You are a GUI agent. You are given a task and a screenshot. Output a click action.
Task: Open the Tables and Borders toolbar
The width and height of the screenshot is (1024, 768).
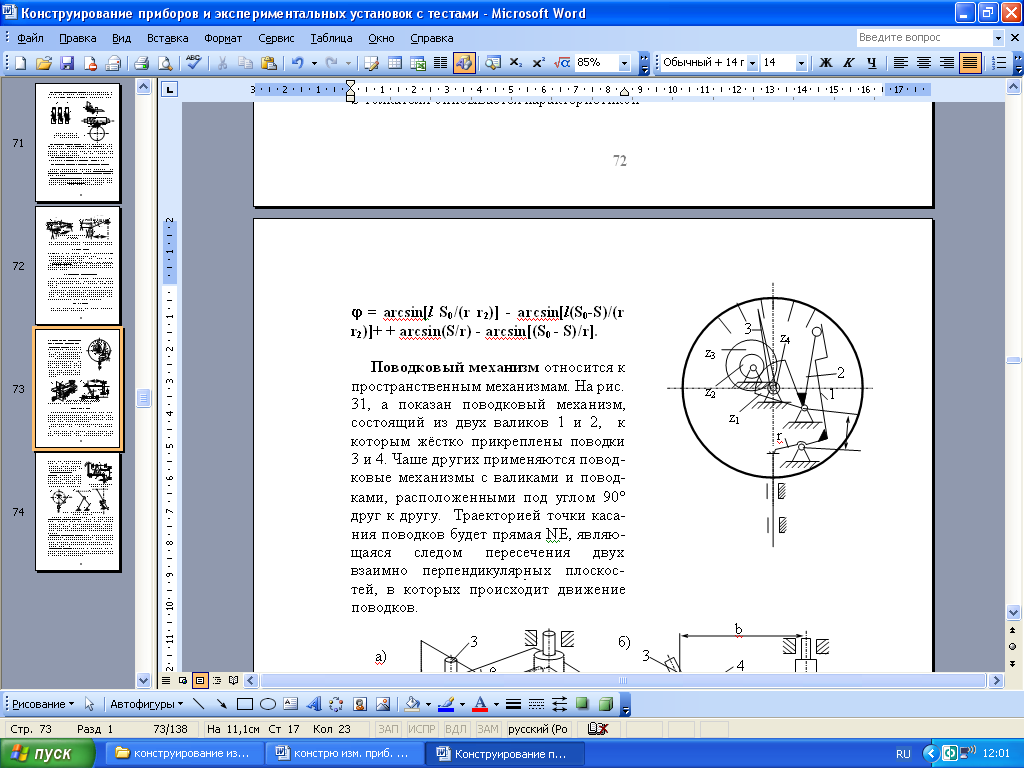[372, 63]
